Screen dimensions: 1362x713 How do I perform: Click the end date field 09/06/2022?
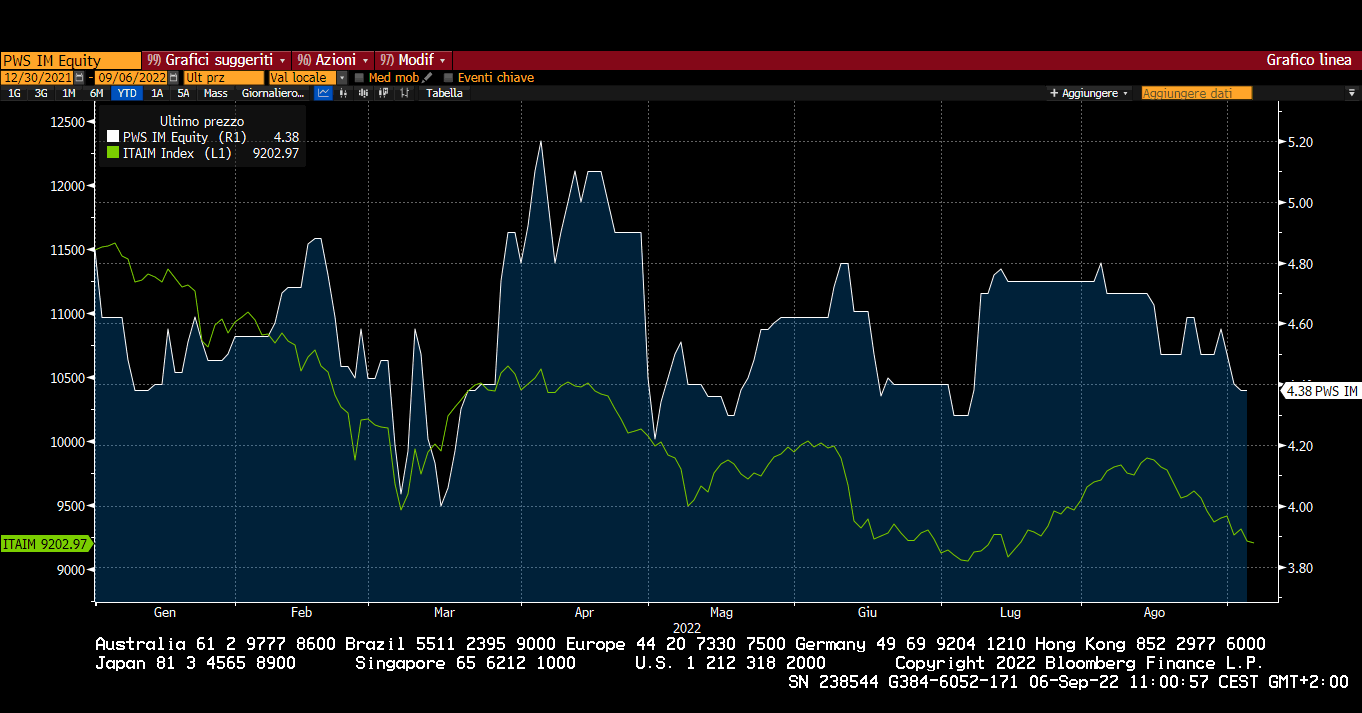click(x=131, y=77)
